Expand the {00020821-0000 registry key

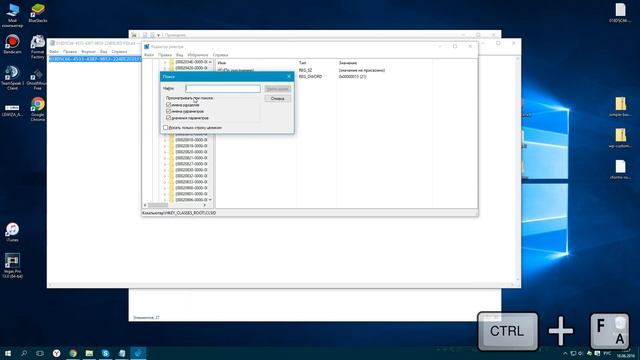pyautogui.click(x=165, y=158)
